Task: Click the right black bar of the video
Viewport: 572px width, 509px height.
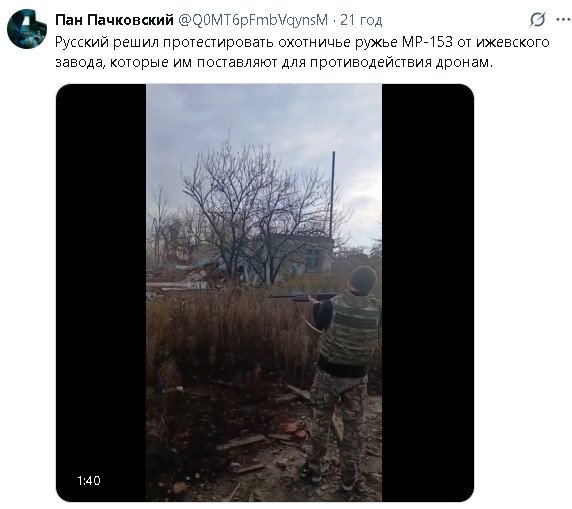Action: tap(428, 292)
